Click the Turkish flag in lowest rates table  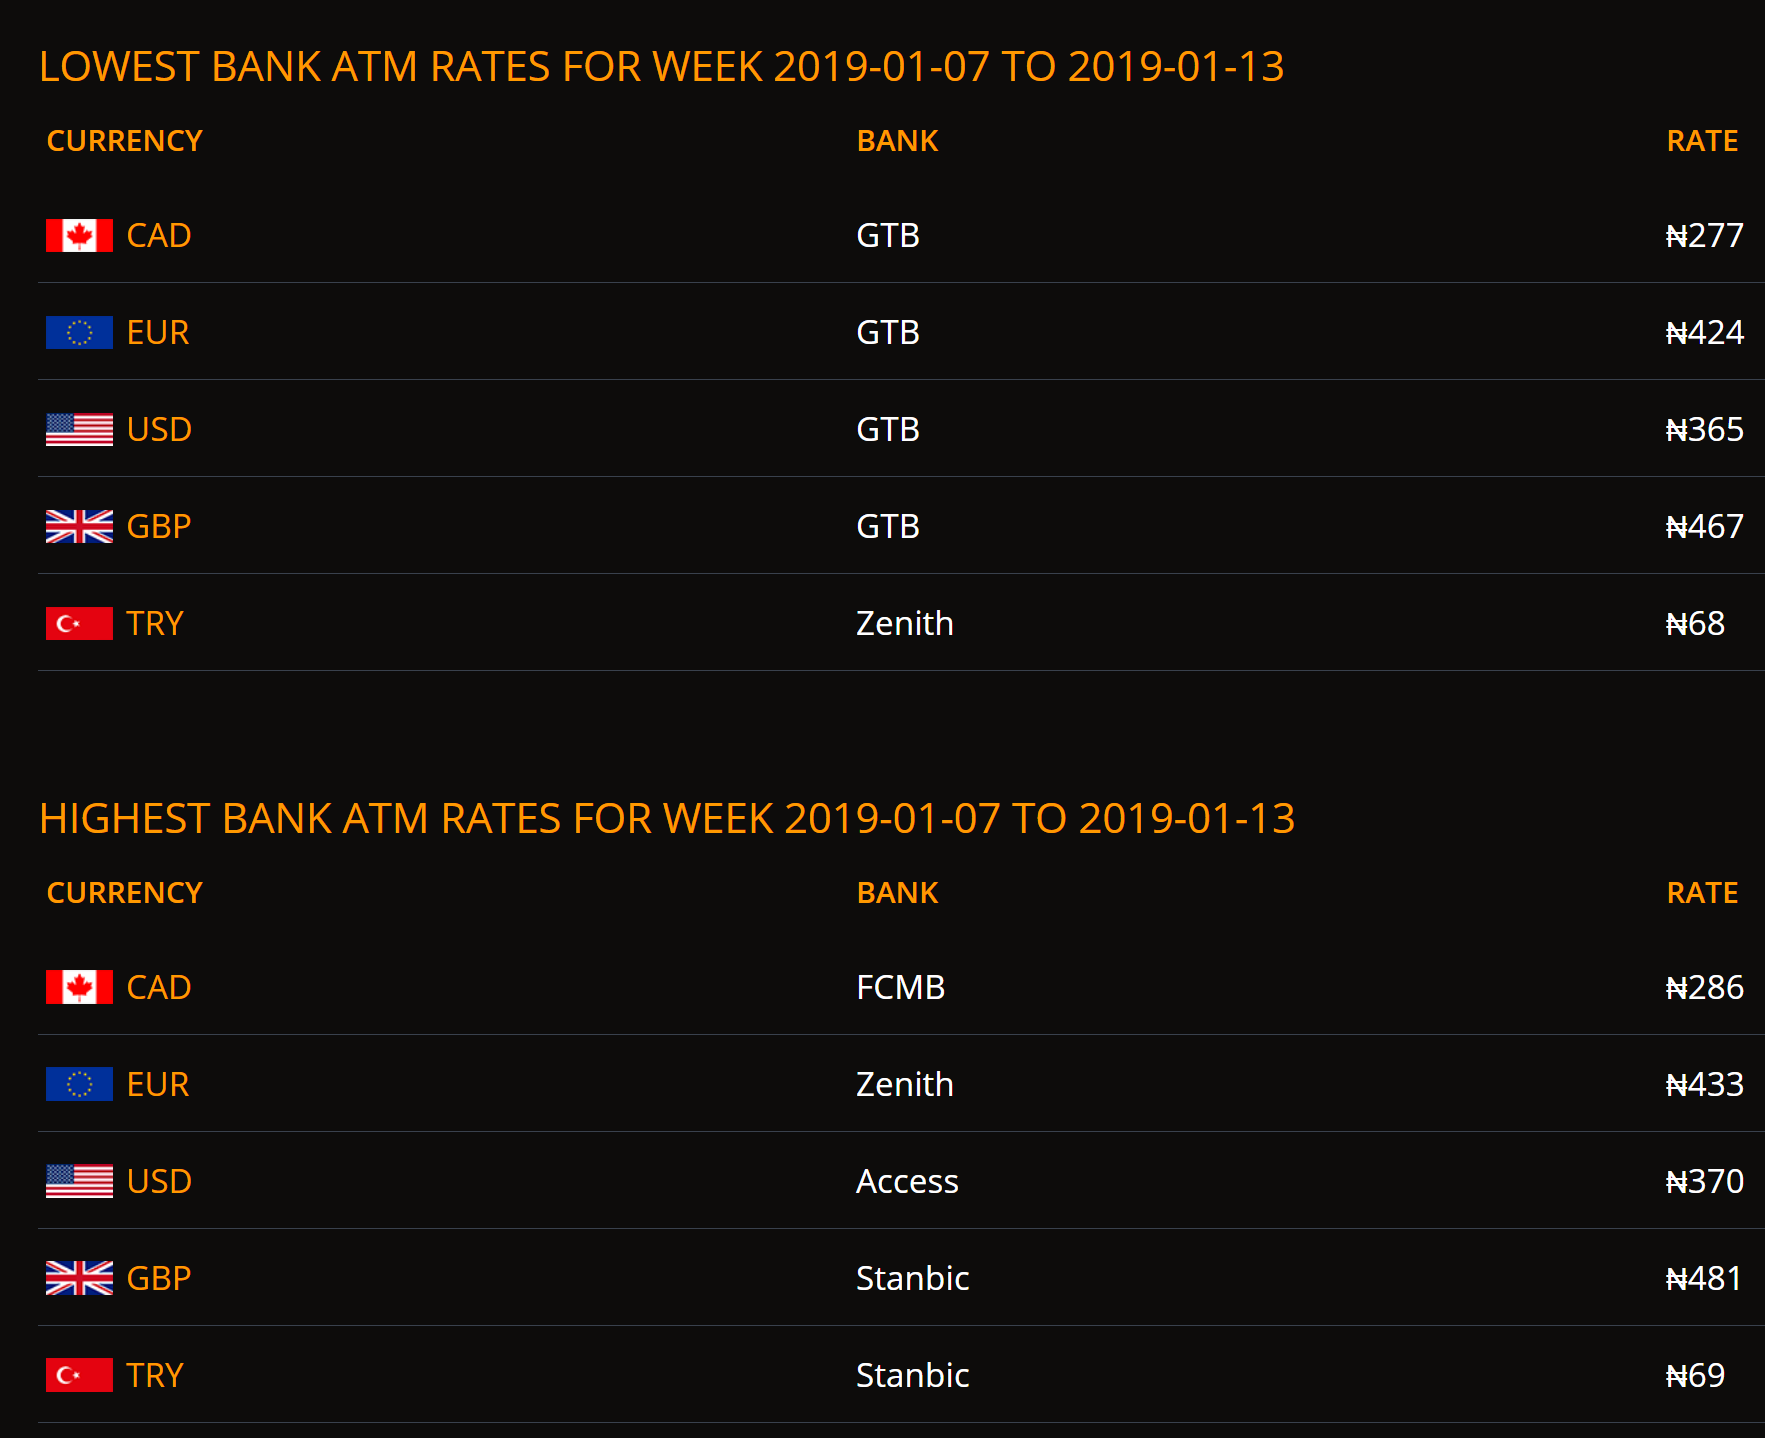coord(79,624)
